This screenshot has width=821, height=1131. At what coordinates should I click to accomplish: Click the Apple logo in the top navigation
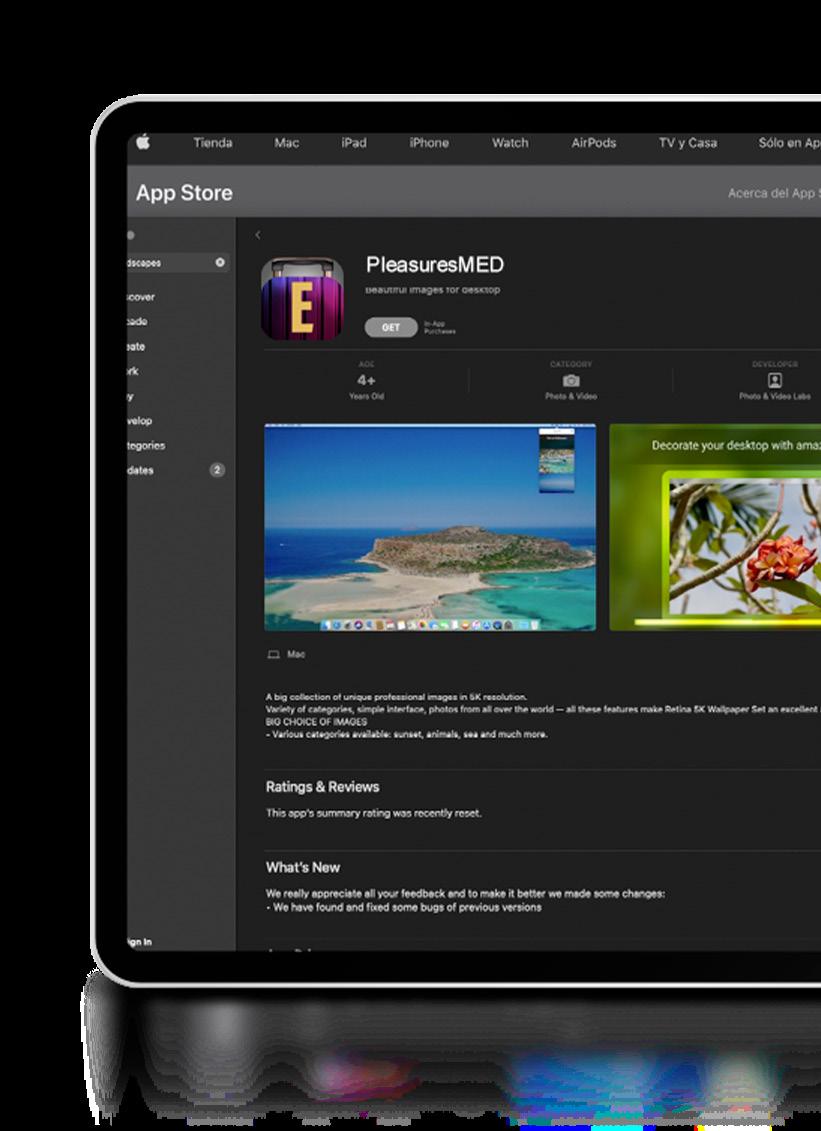143,142
